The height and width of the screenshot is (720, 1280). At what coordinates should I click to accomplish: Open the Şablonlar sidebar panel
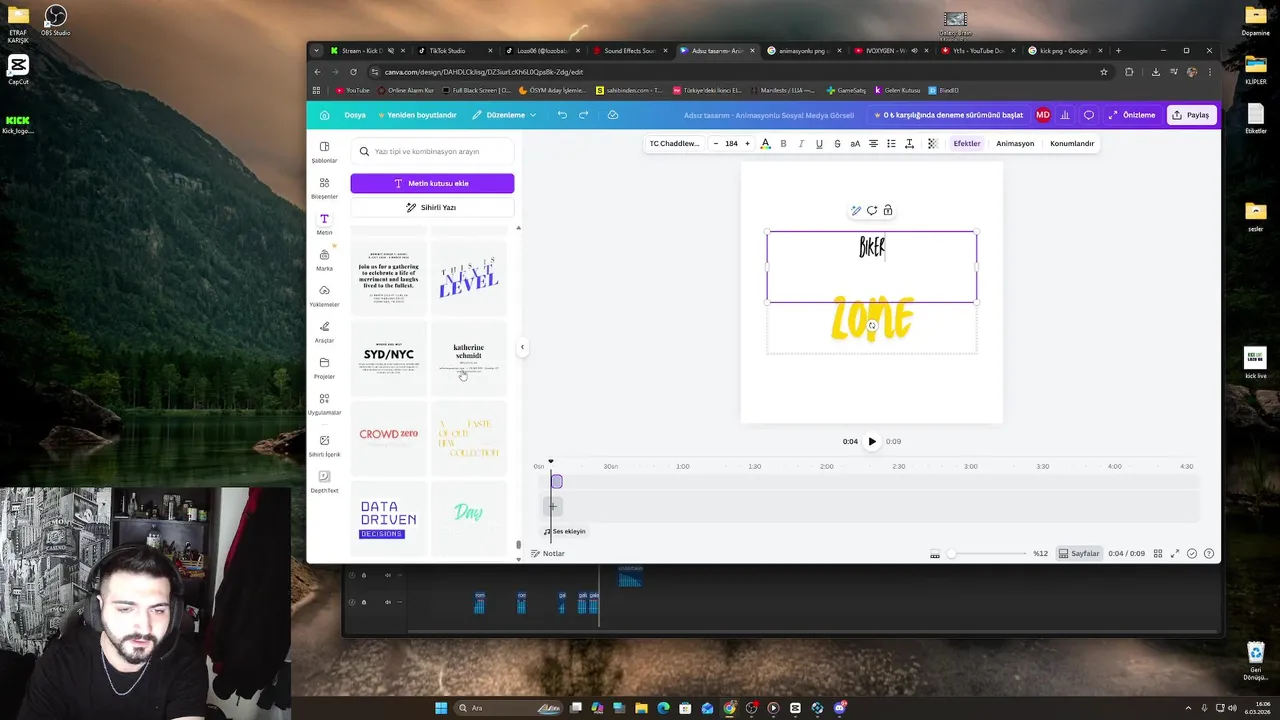click(x=324, y=152)
